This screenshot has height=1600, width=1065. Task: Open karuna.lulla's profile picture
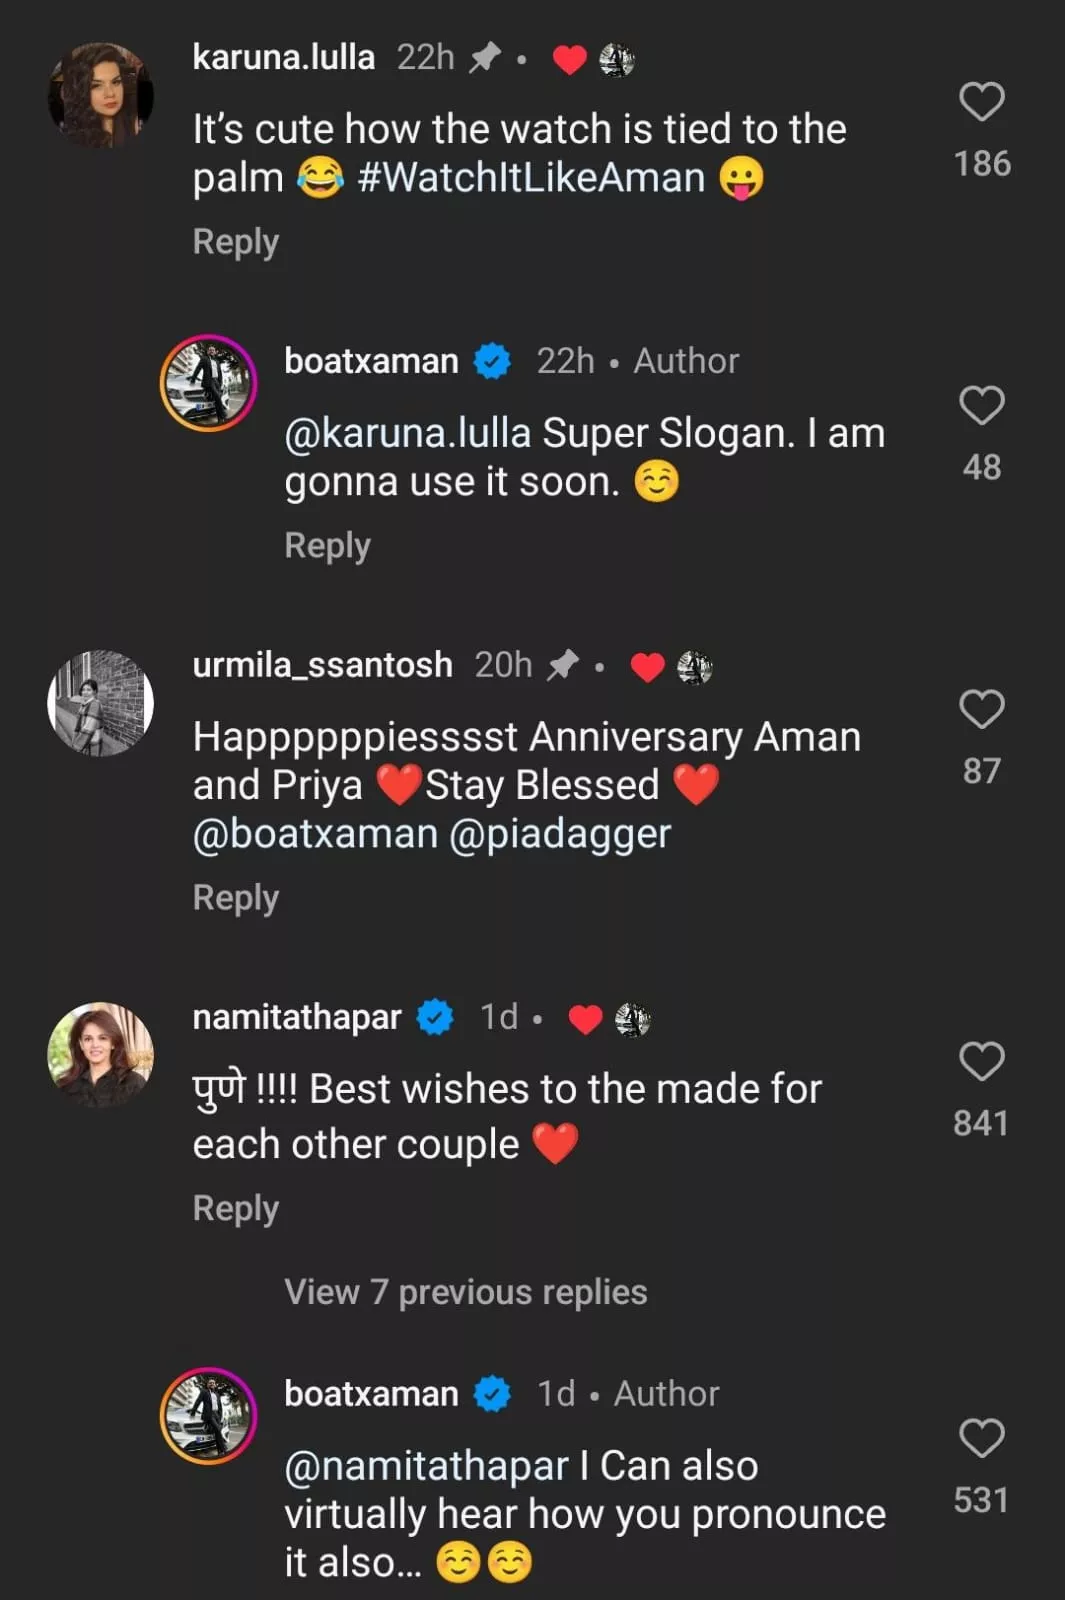(100, 96)
